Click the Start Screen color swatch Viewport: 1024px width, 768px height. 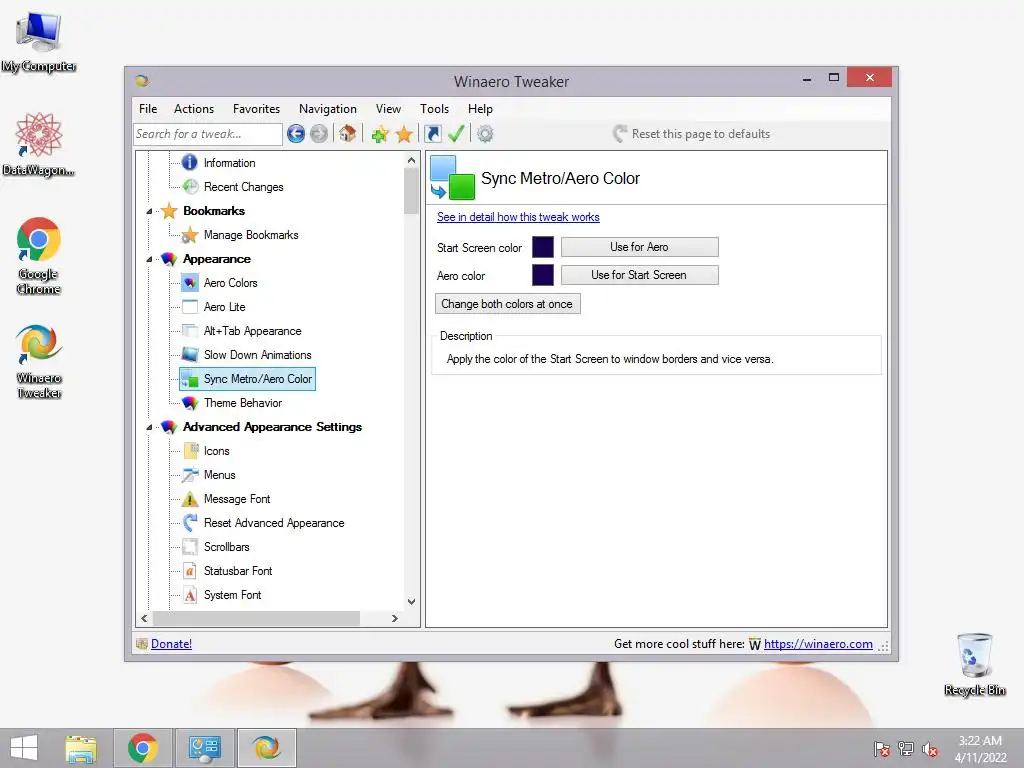[x=543, y=248]
